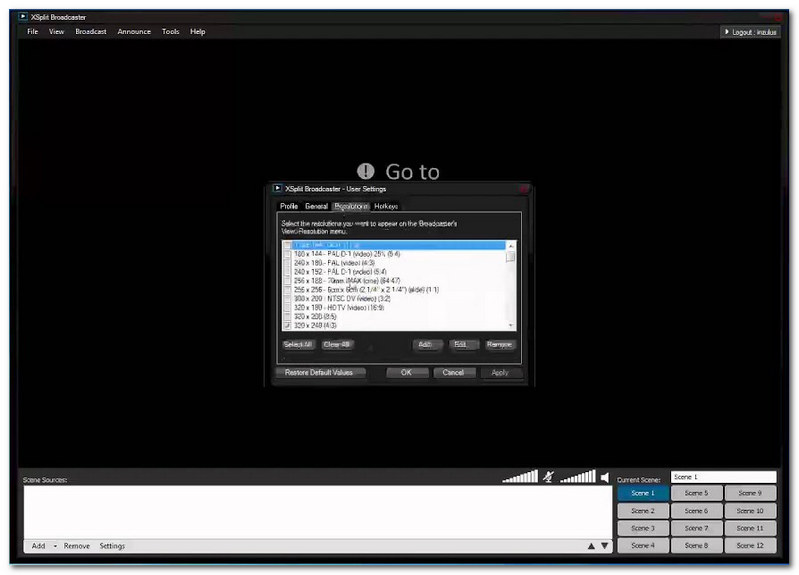Adjust the microphone volume level bars

point(520,476)
